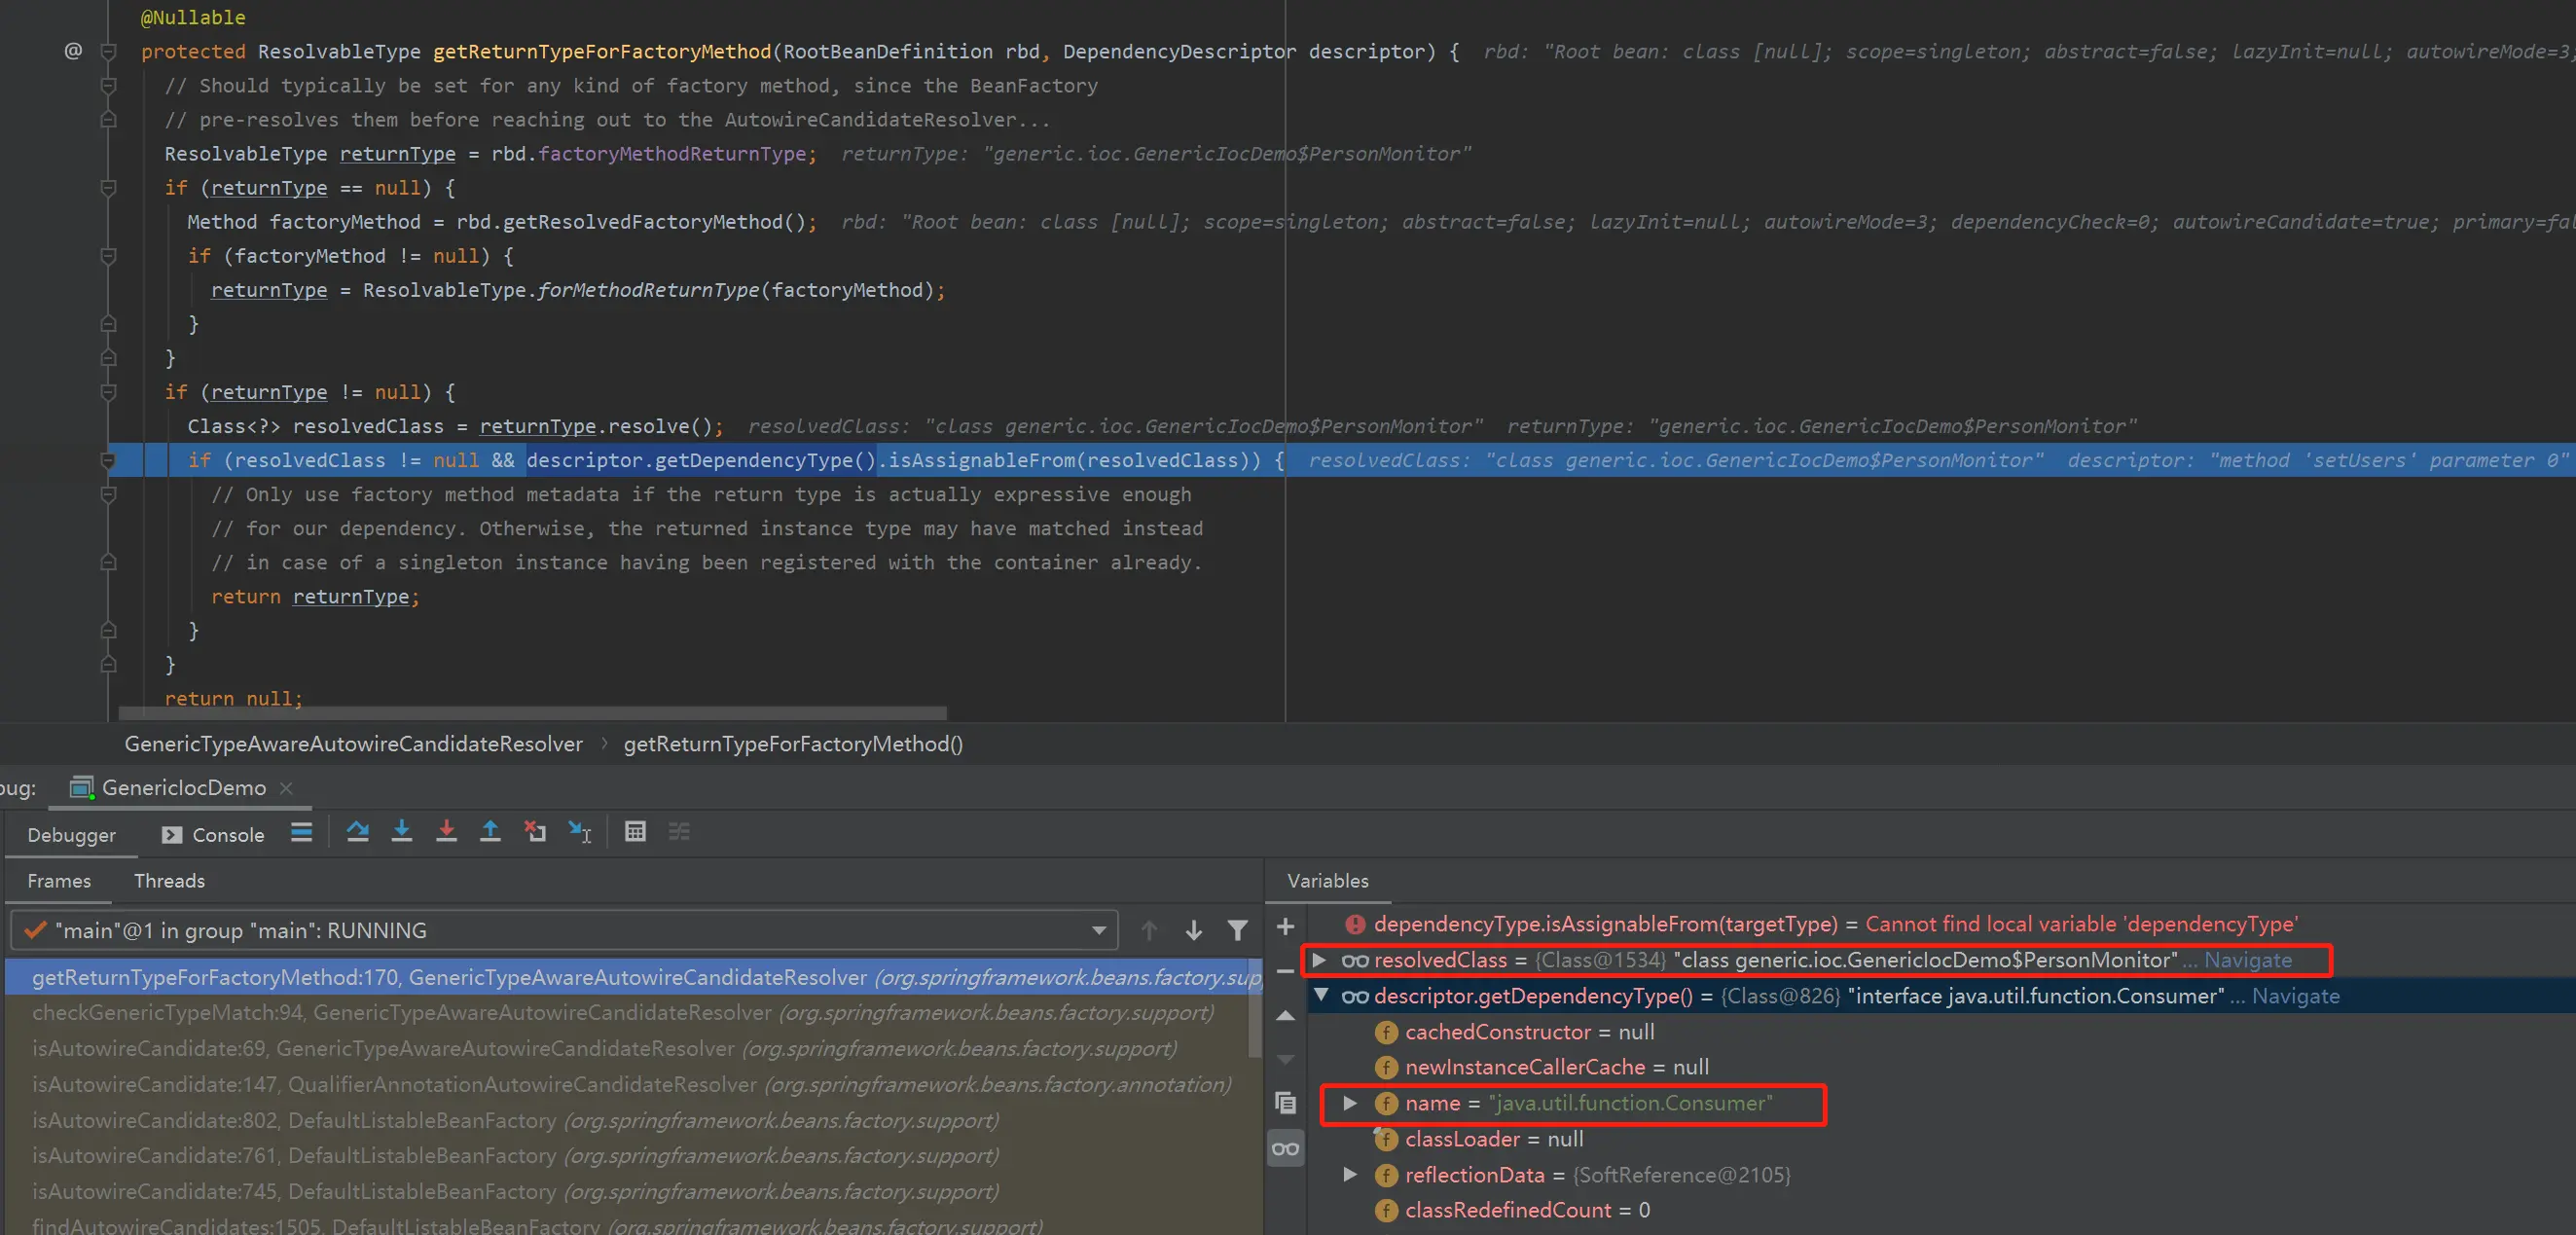
Task: Expand the resolvedClass watch entry
Action: point(1319,960)
